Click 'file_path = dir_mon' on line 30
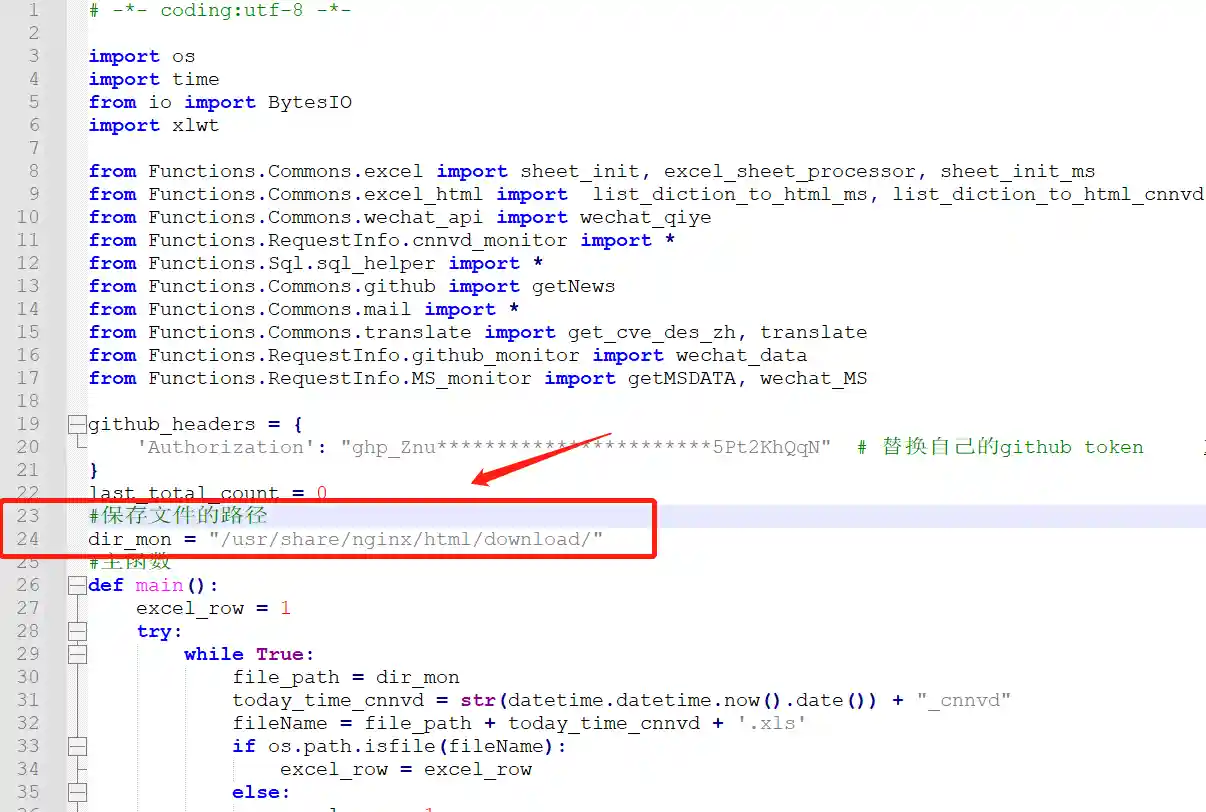The width and height of the screenshot is (1206, 812). [346, 677]
